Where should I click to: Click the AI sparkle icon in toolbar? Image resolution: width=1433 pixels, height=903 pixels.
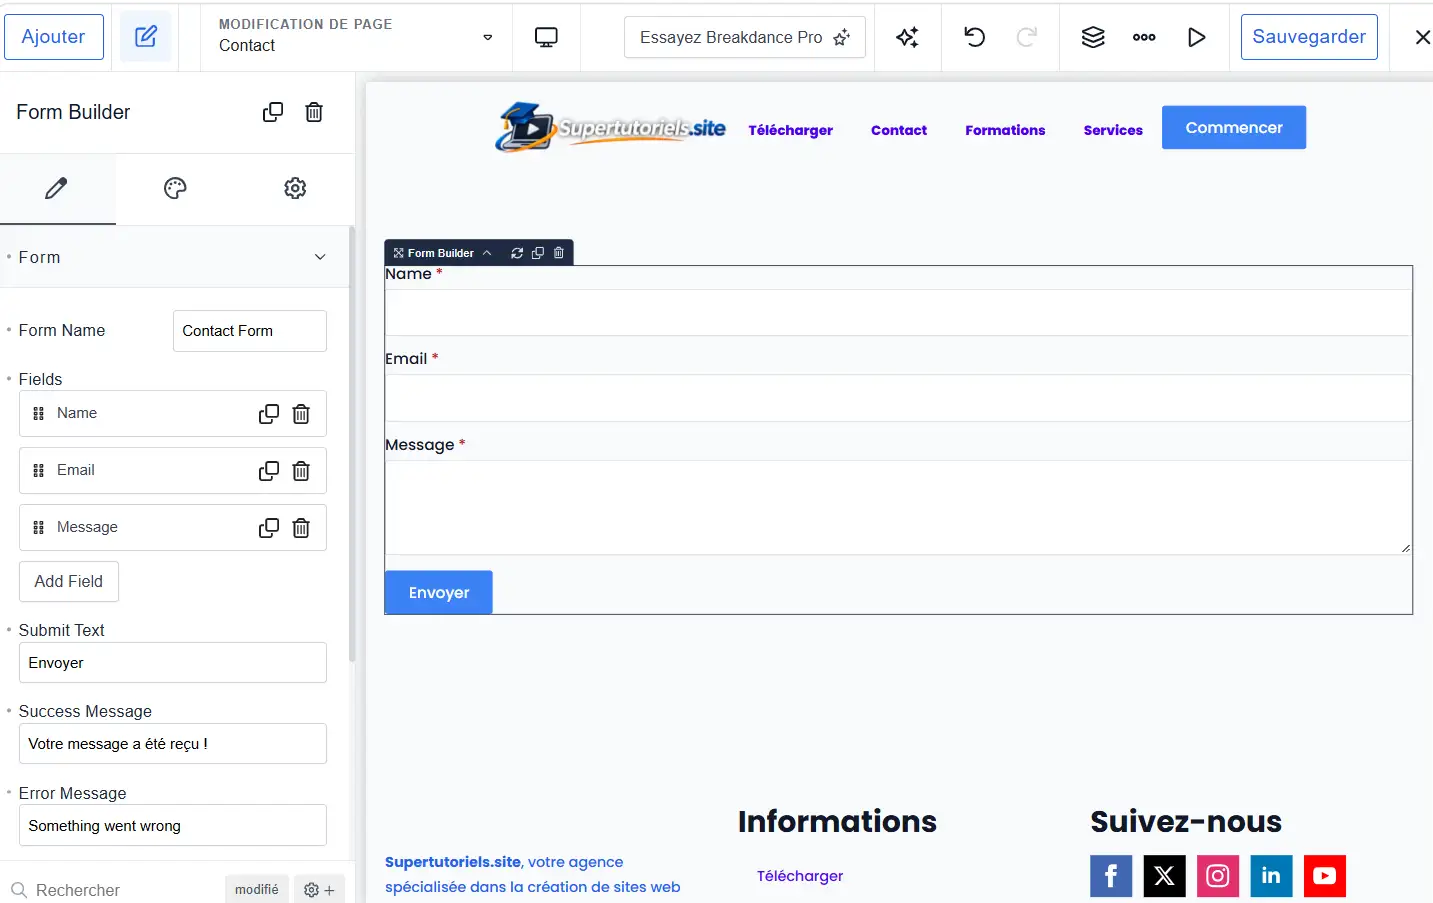pyautogui.click(x=907, y=37)
